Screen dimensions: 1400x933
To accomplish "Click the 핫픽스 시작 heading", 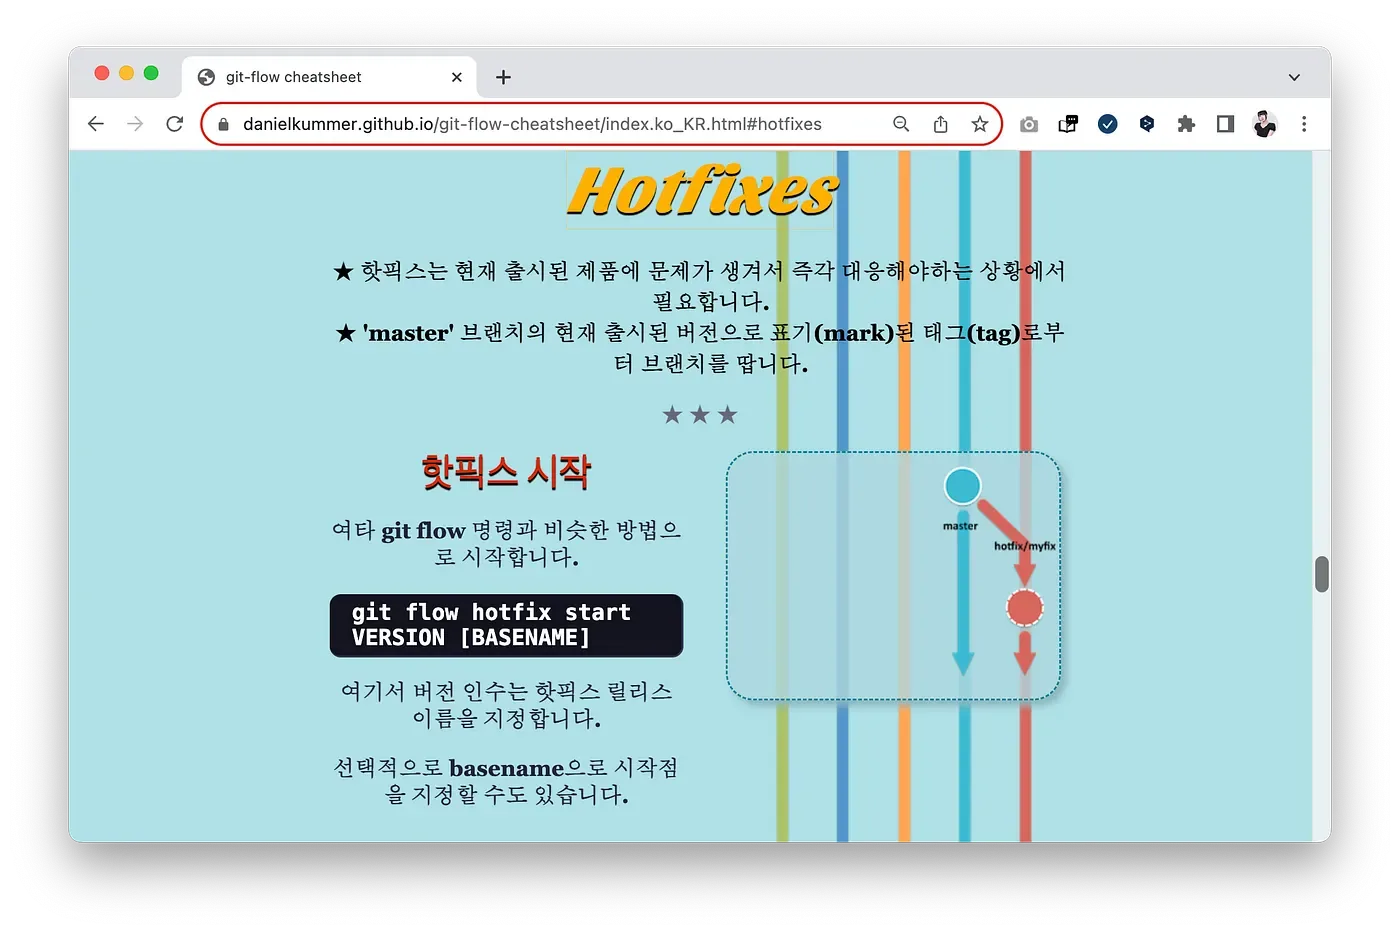I will point(506,472).
